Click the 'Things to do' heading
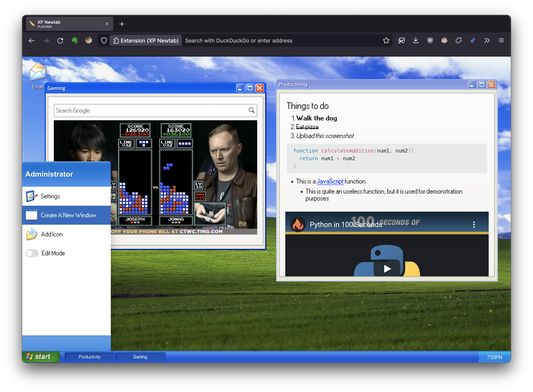 [x=308, y=106]
